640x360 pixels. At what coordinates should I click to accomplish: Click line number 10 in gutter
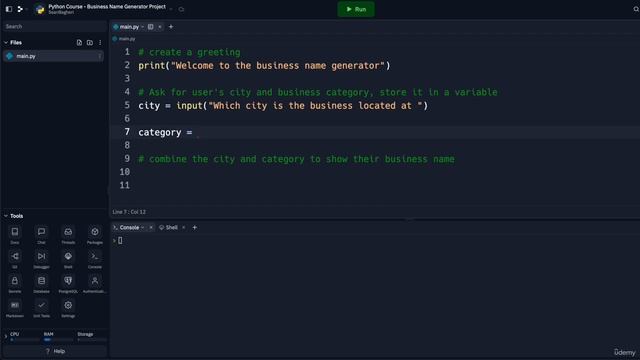click(124, 172)
